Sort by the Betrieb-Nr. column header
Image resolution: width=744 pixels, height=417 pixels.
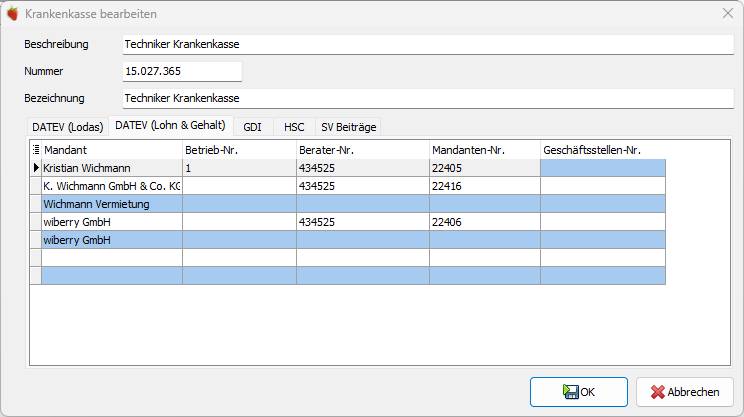pos(240,150)
